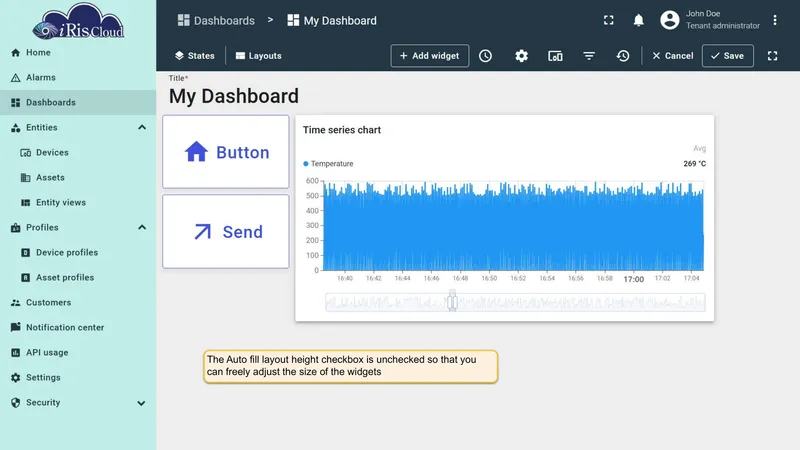Cancel the dashboard editing
This screenshot has height=450, width=800.
point(672,56)
